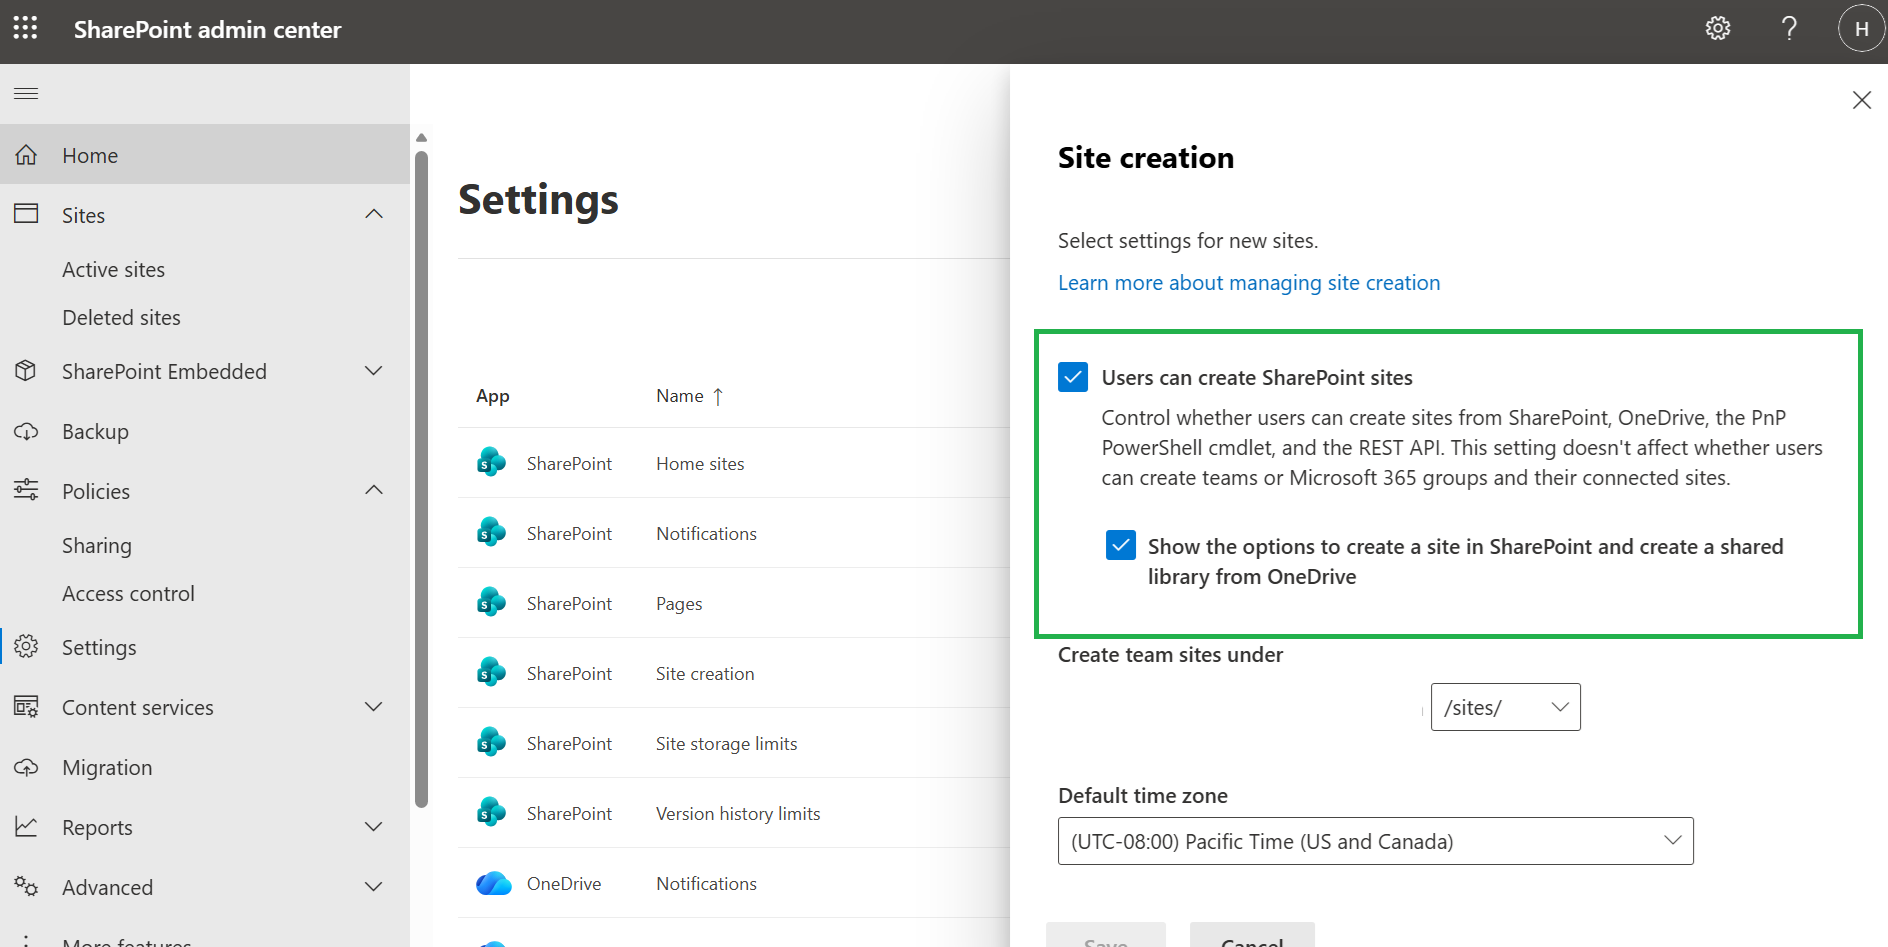Open the Site creation setting row
Screen dimensions: 1888x947
coord(733,673)
